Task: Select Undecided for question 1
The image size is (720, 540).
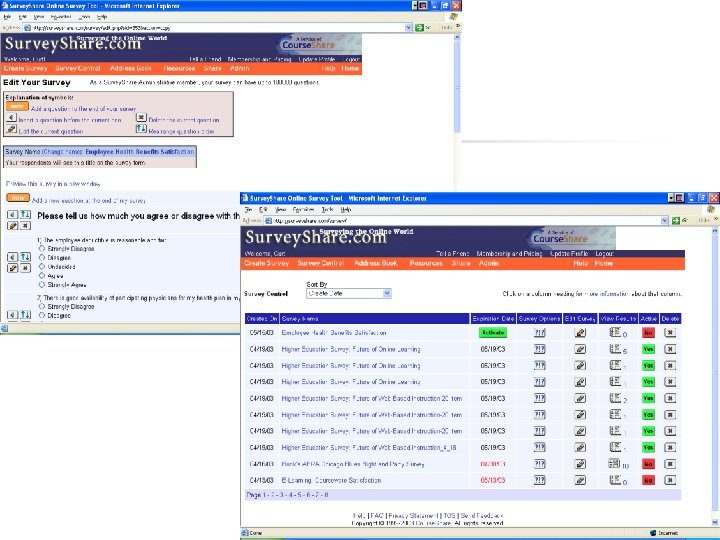Action: point(42,266)
